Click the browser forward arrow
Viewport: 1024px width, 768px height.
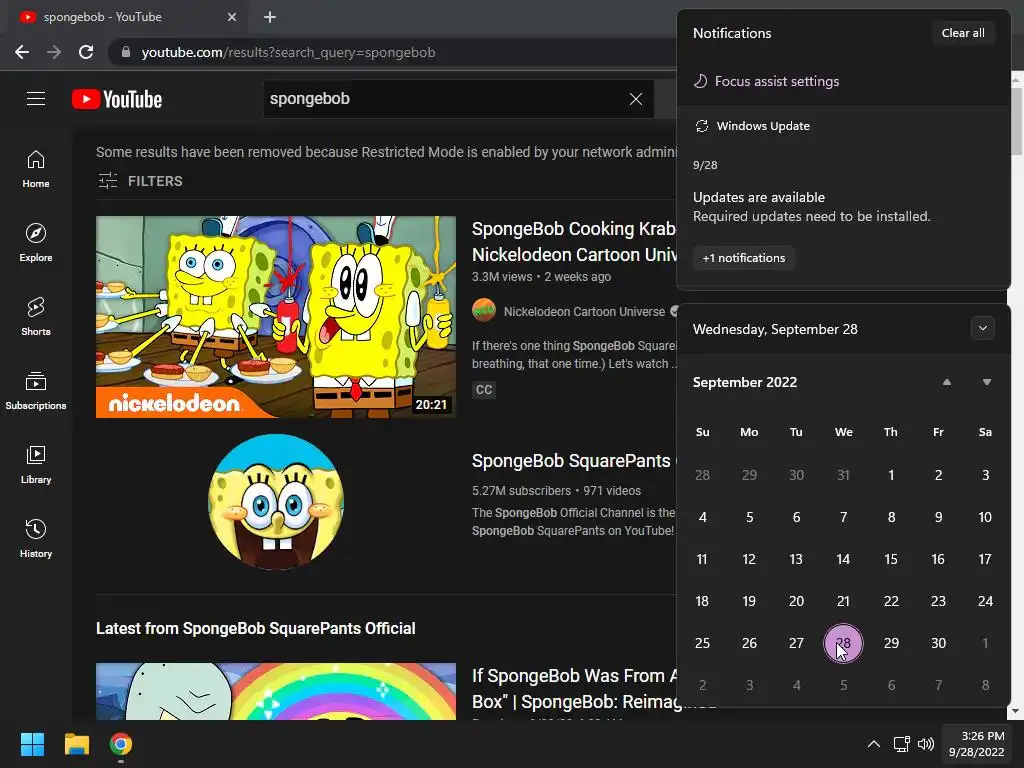54,52
